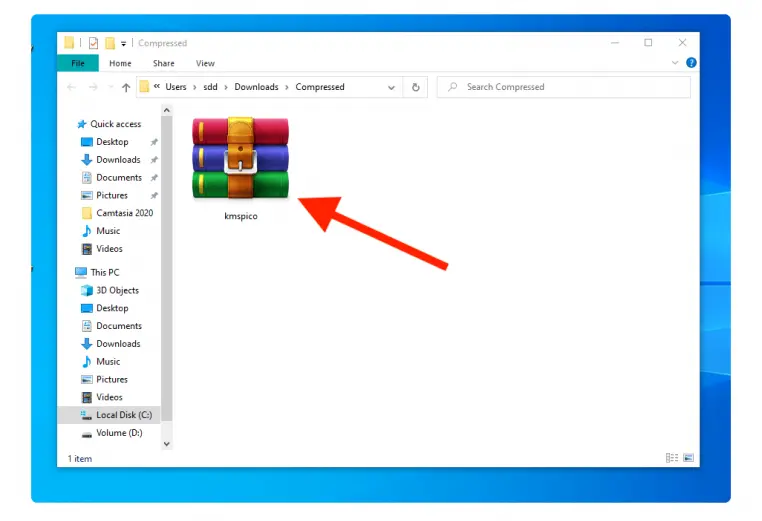Navigate to Downloads in the address breadcrumb
The width and height of the screenshot is (762, 521).
(256, 87)
